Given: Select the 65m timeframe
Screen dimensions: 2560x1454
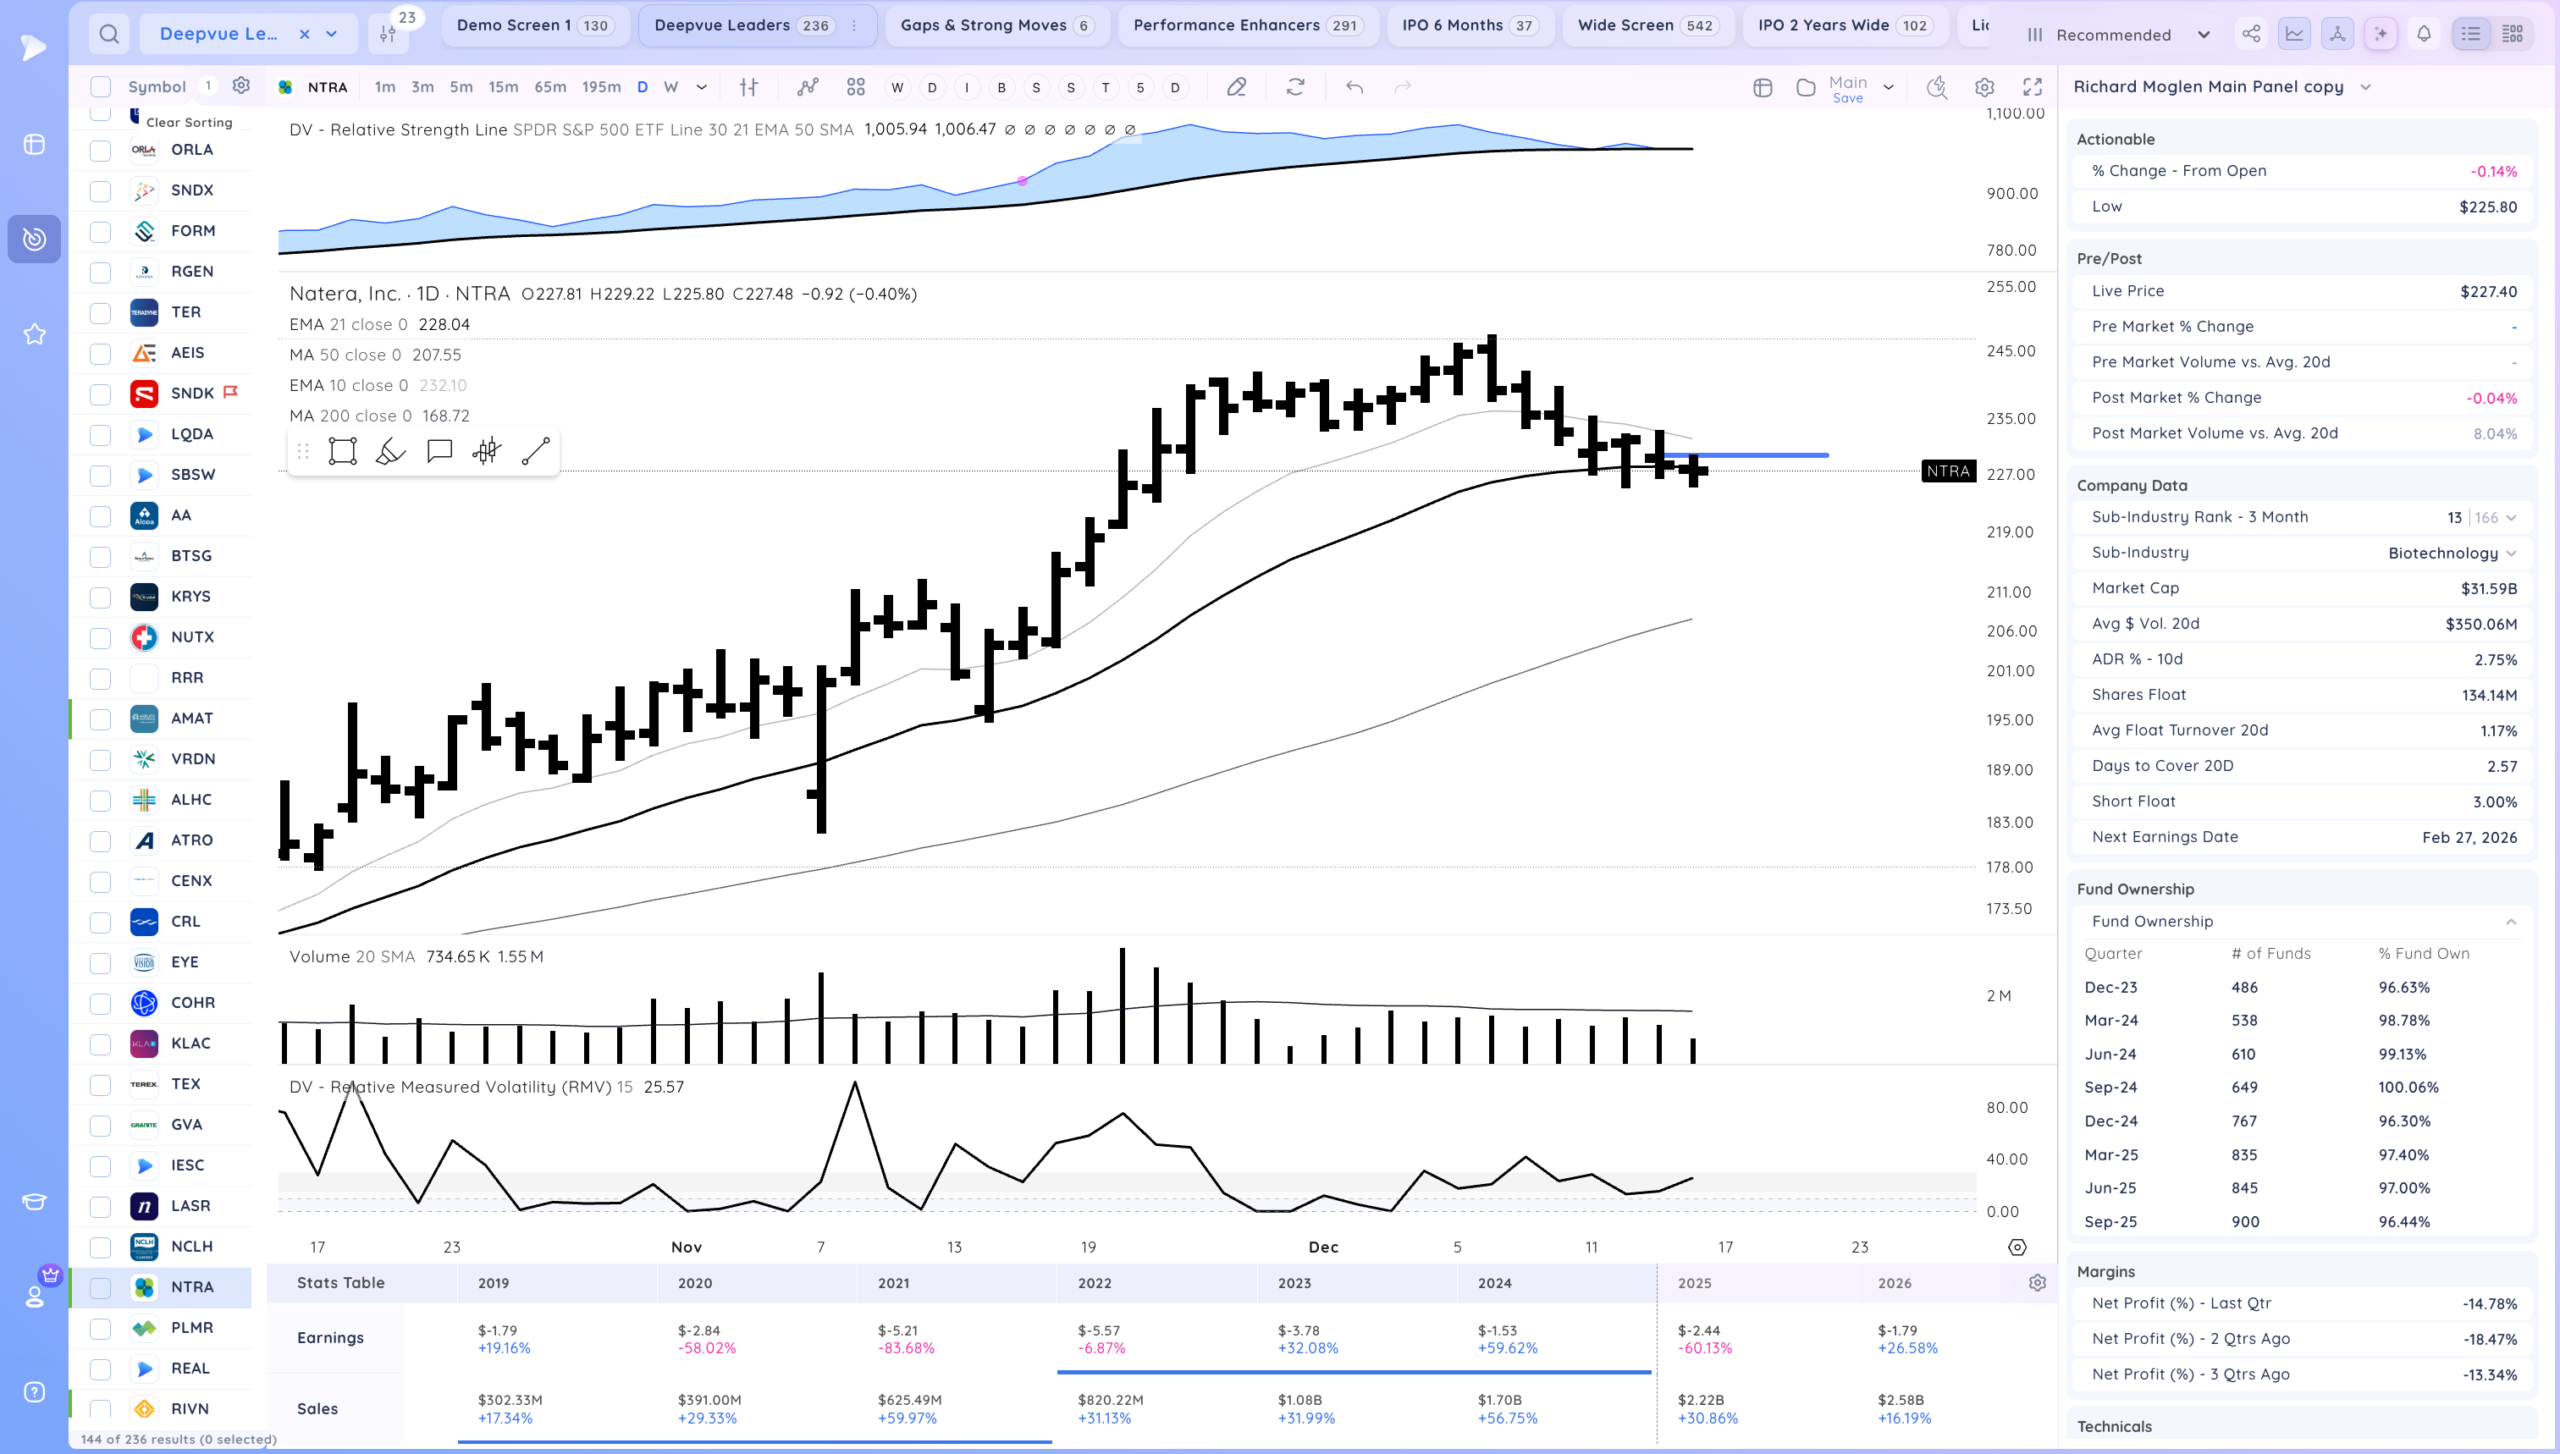Looking at the screenshot, I should tap(550, 87).
